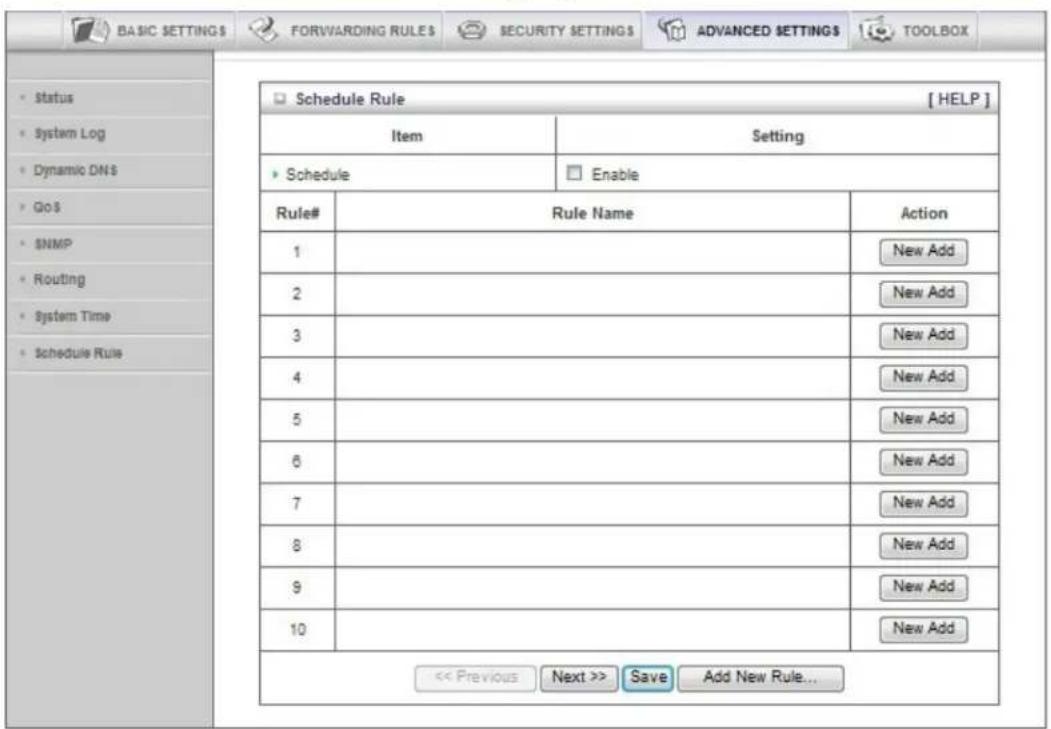
Task: Save the schedule settings
Action: [x=648, y=677]
